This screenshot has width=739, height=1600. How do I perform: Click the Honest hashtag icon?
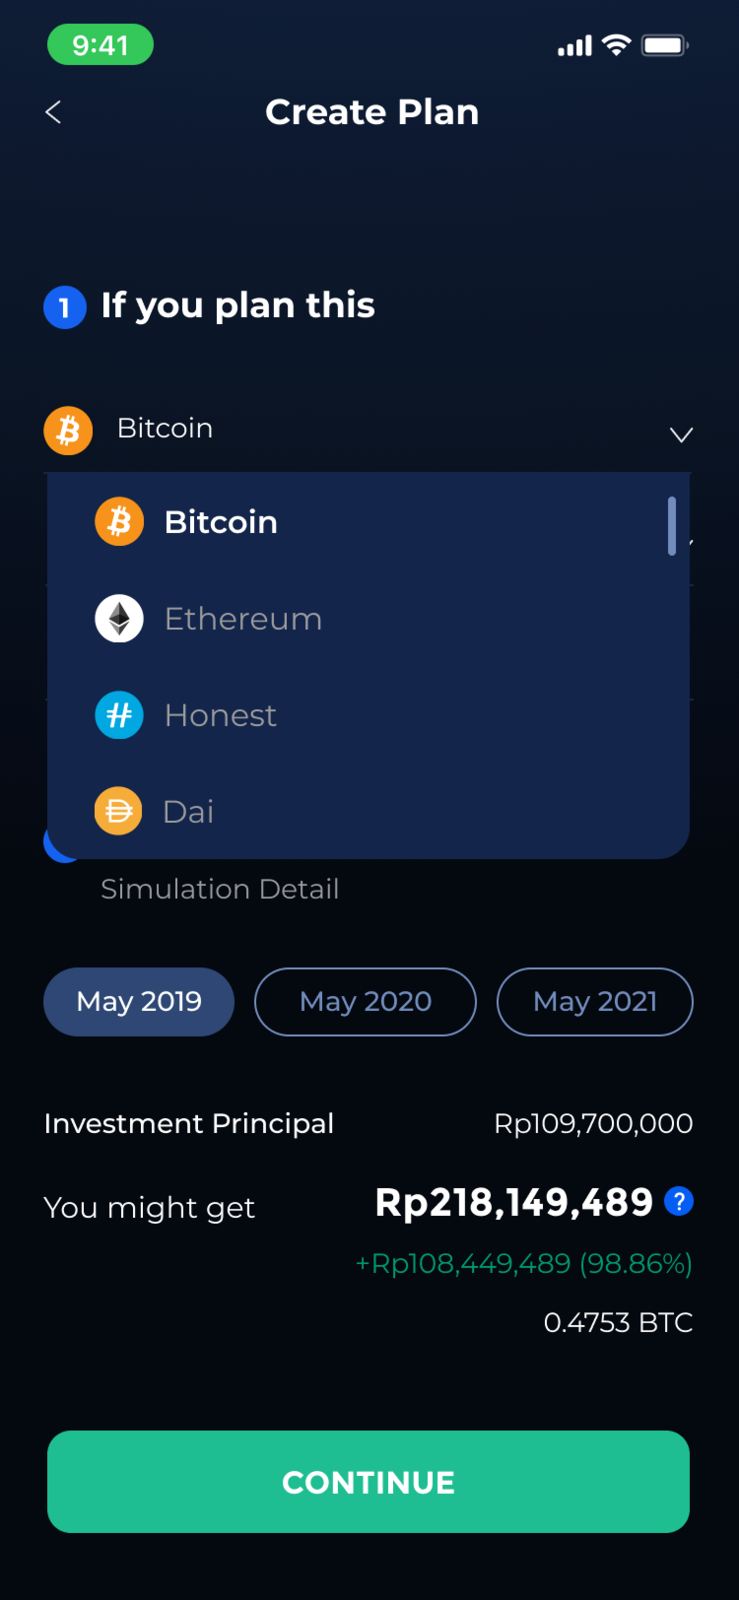click(x=119, y=716)
